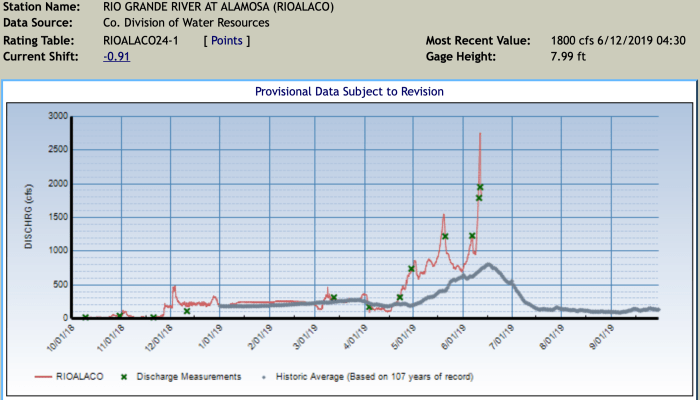This screenshot has width=700, height=400.
Task: Open the rating table Points link
Action: pyautogui.click(x=227, y=41)
